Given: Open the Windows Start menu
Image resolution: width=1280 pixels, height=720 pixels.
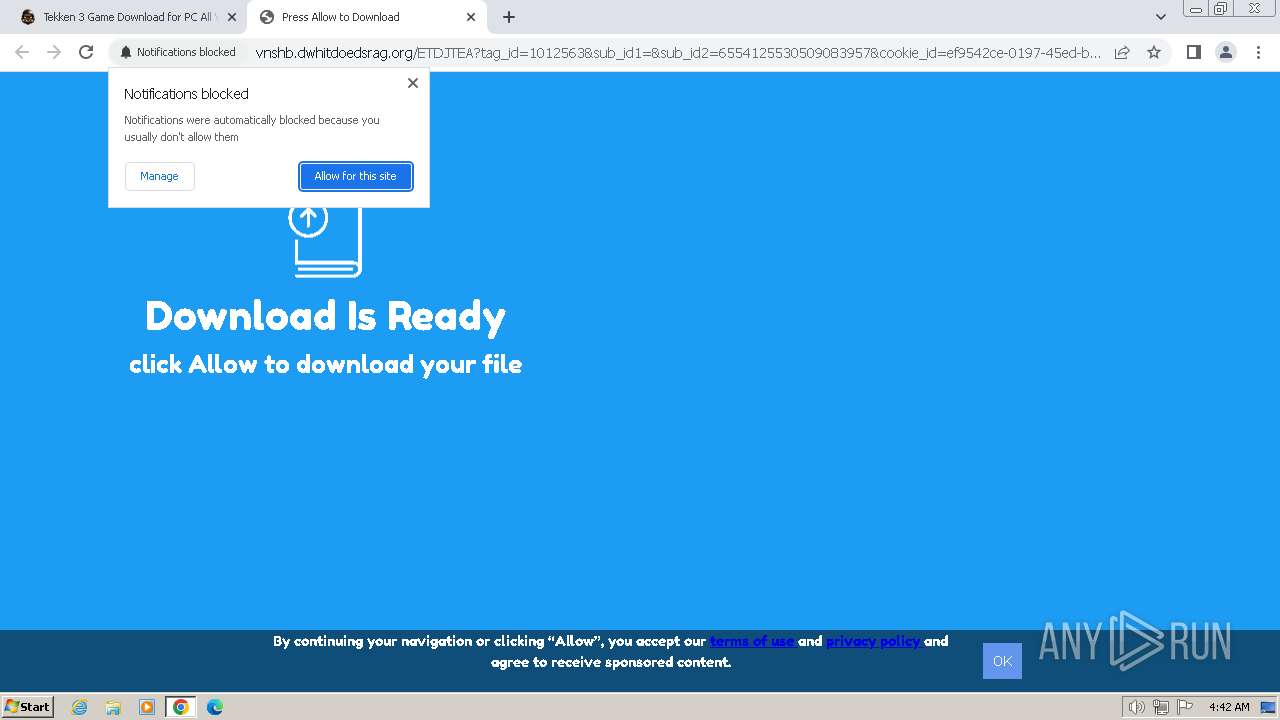Looking at the screenshot, I should [27, 706].
